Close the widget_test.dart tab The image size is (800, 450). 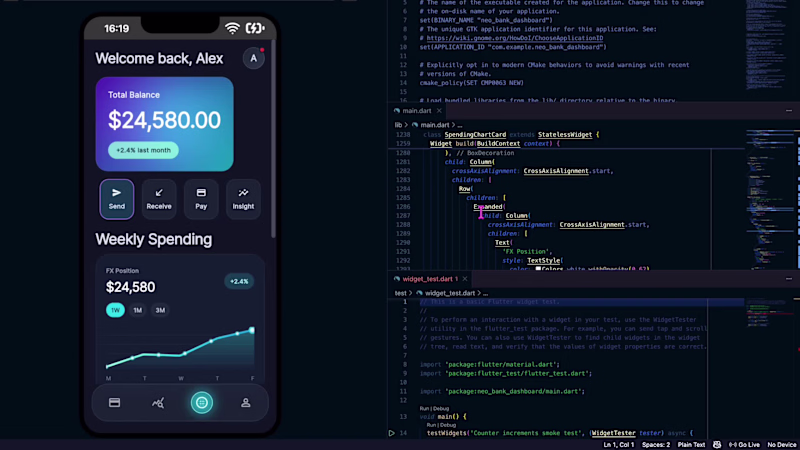pos(465,279)
